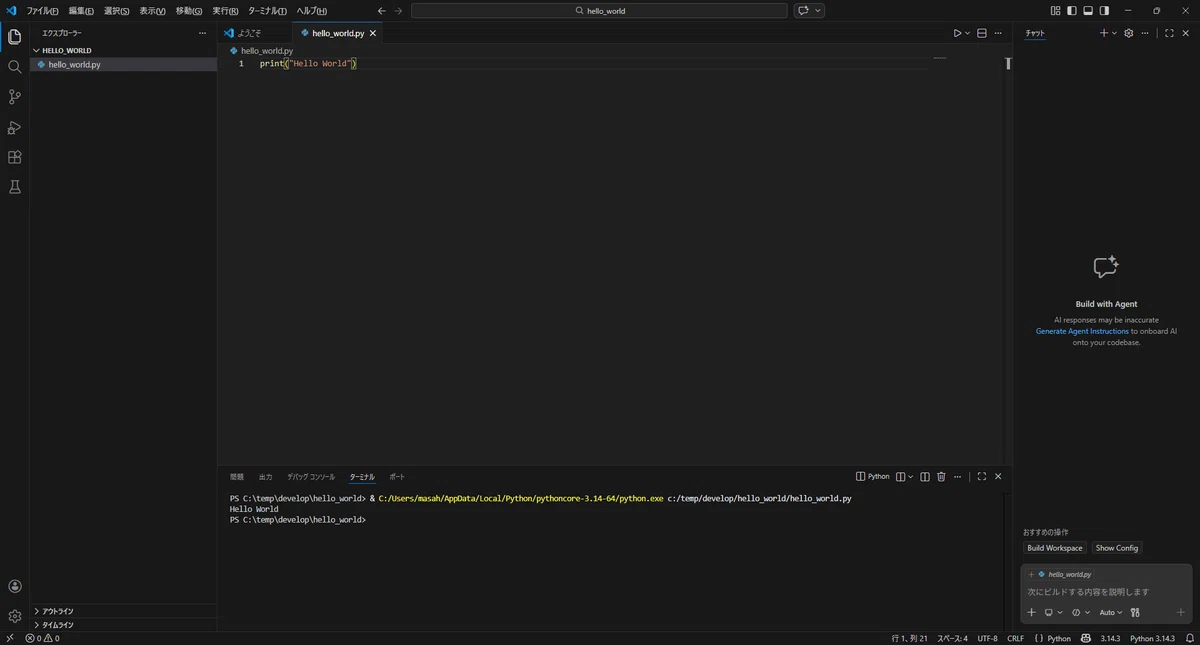Image resolution: width=1200 pixels, height=645 pixels.
Task: Click the Generate Agent Instructions link
Action: 1082,331
